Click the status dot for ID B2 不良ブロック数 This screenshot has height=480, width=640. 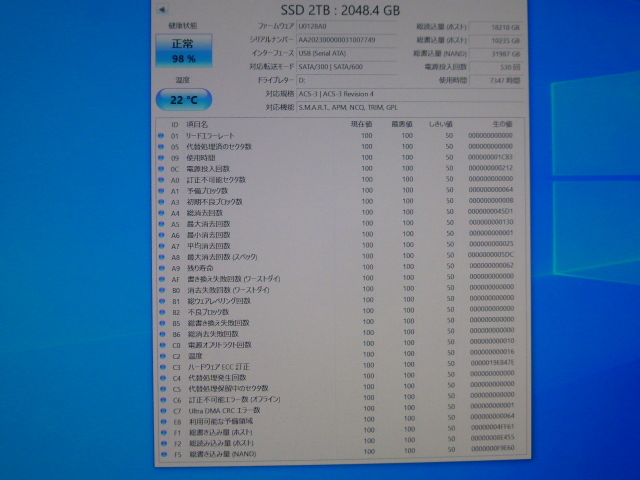(x=162, y=312)
